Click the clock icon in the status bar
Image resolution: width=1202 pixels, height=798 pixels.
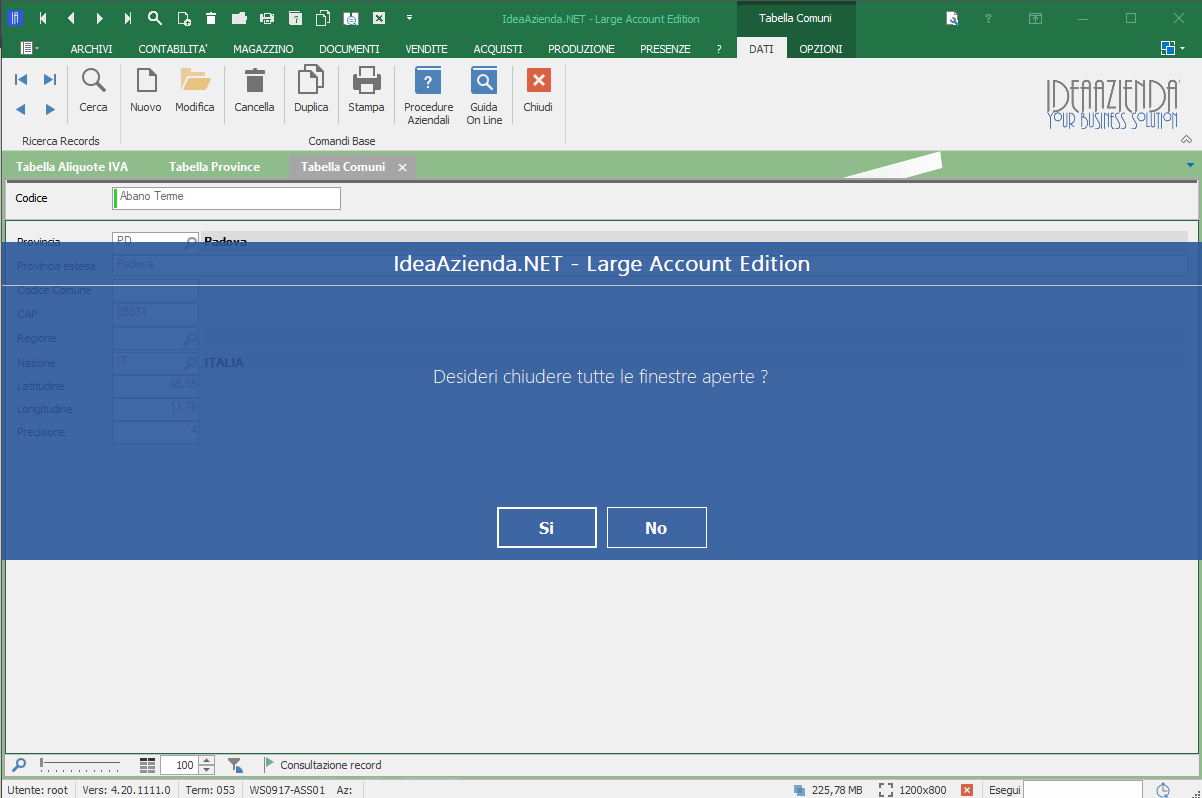(x=1163, y=789)
